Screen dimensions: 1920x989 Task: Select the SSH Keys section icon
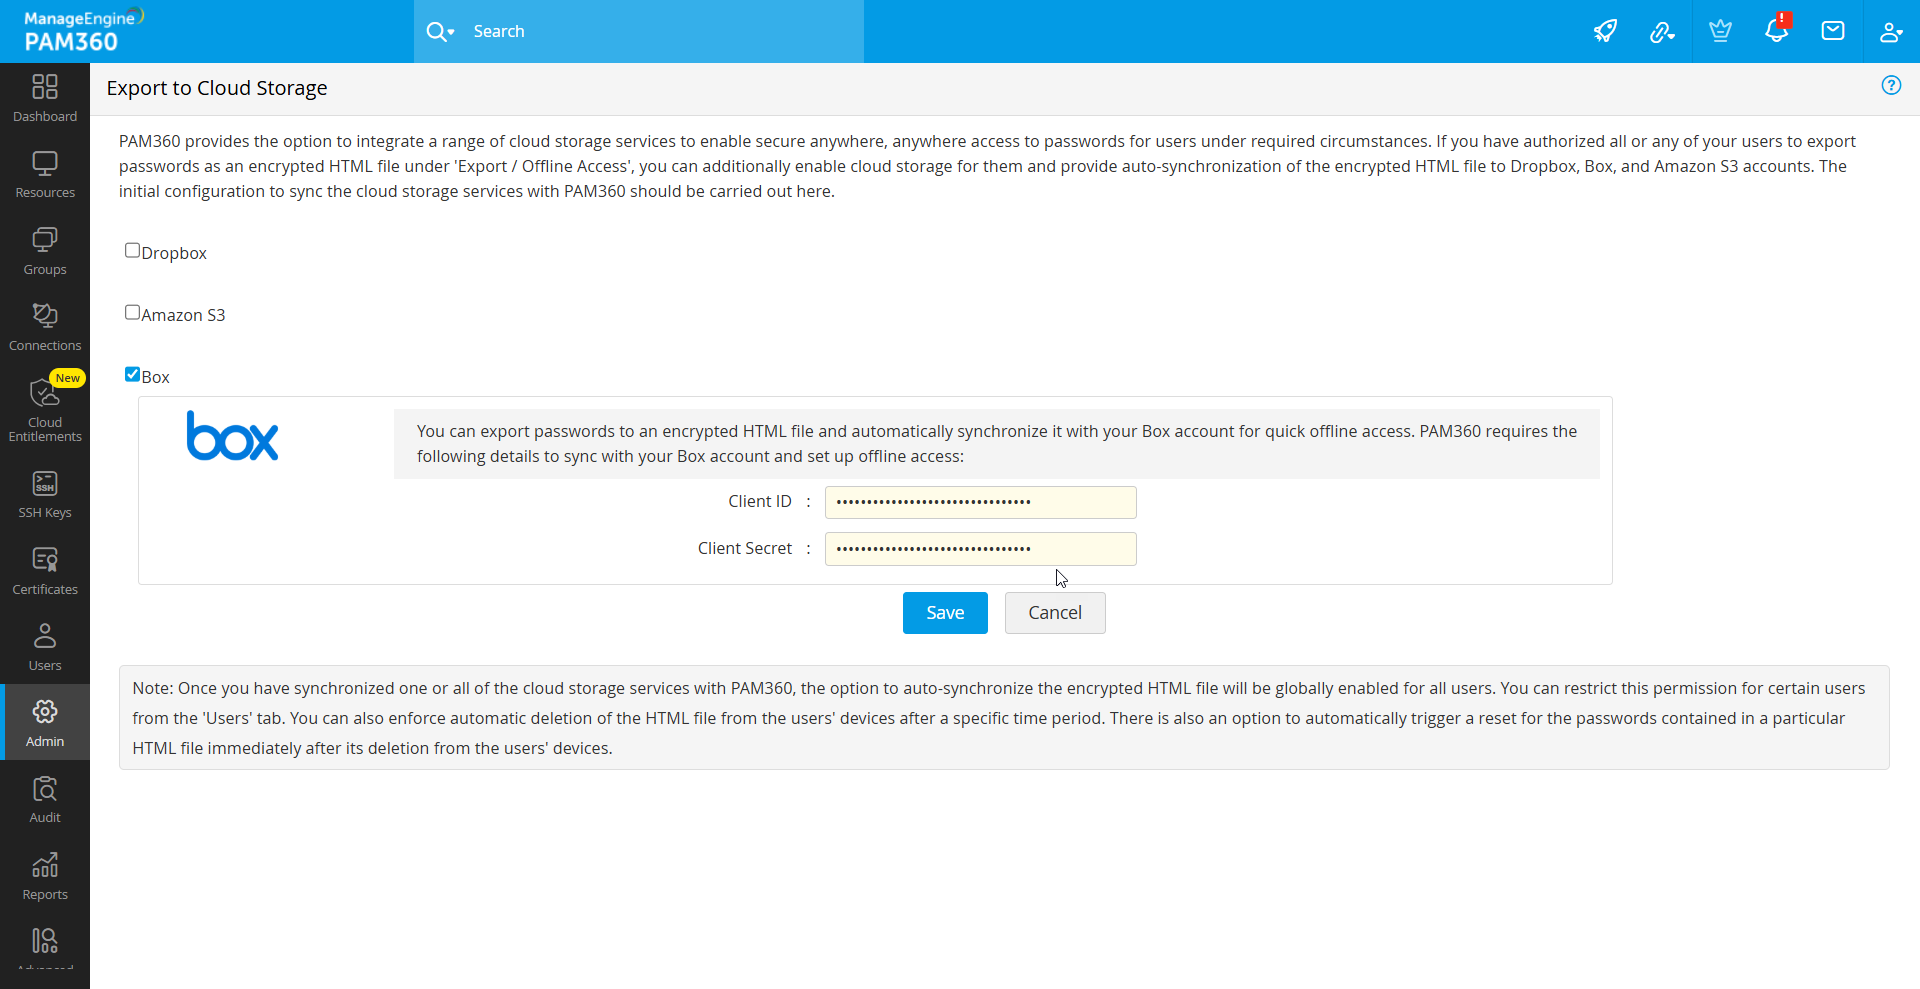click(44, 494)
